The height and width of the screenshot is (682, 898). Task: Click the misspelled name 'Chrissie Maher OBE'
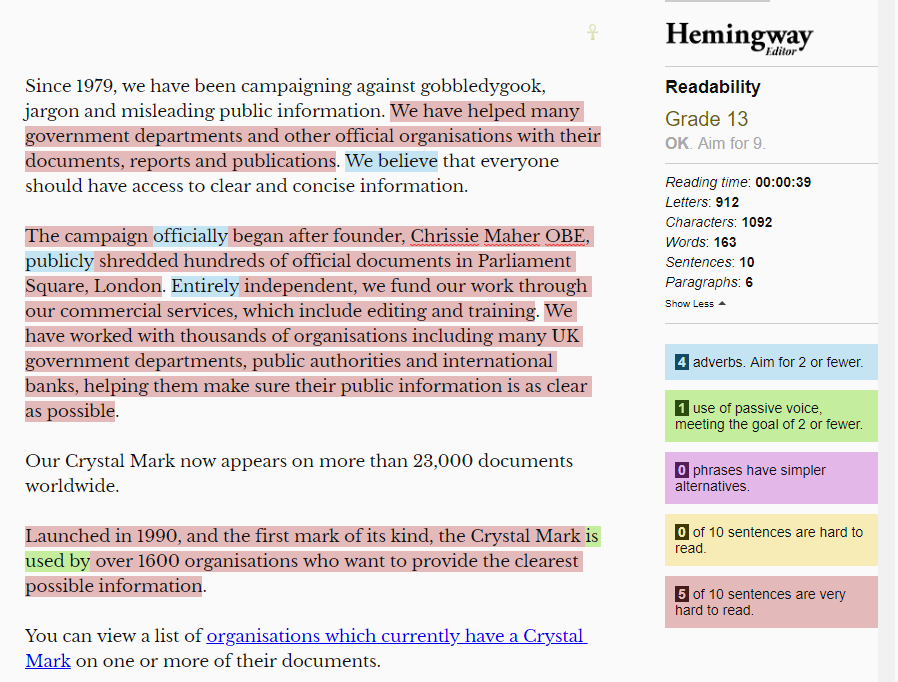498,236
